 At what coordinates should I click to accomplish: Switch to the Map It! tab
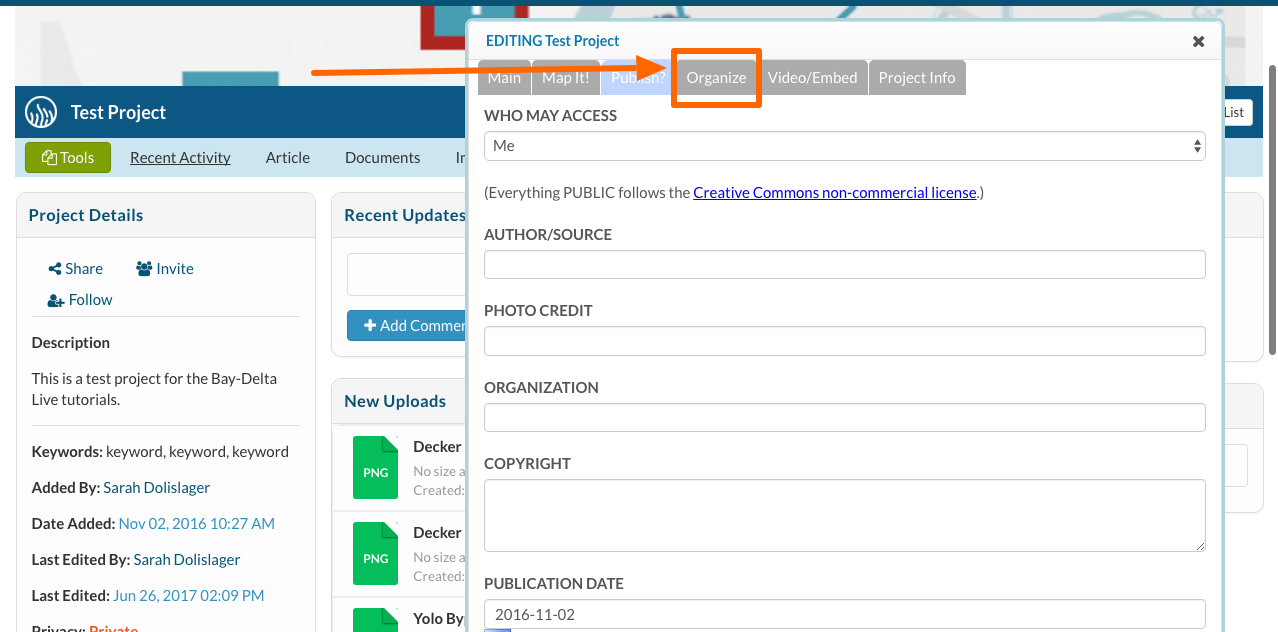(565, 78)
